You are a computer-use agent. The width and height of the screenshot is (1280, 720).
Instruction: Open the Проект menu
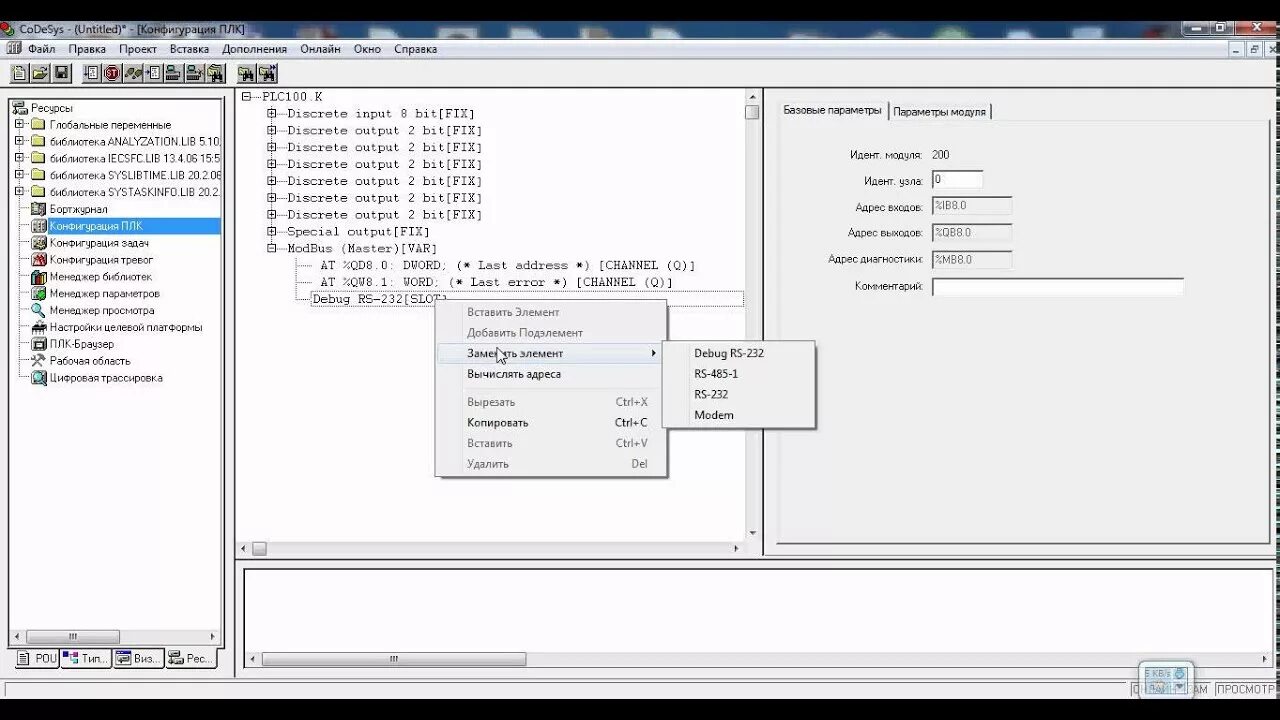tap(138, 49)
